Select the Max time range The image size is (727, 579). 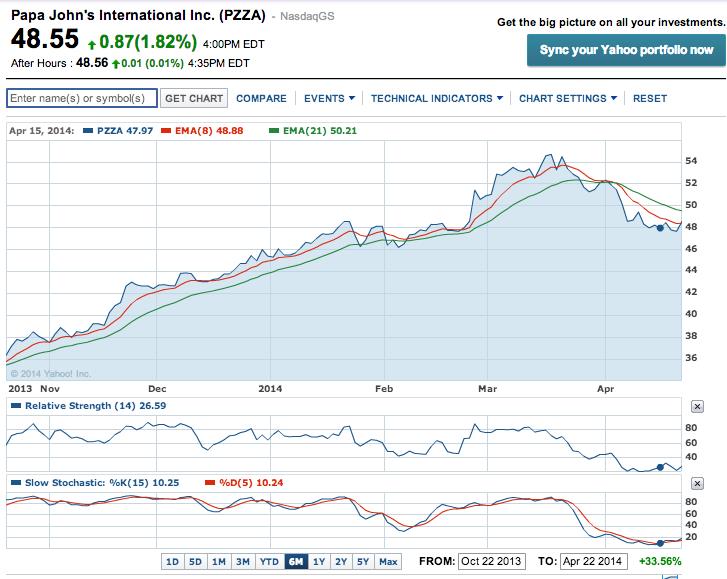(x=388, y=561)
